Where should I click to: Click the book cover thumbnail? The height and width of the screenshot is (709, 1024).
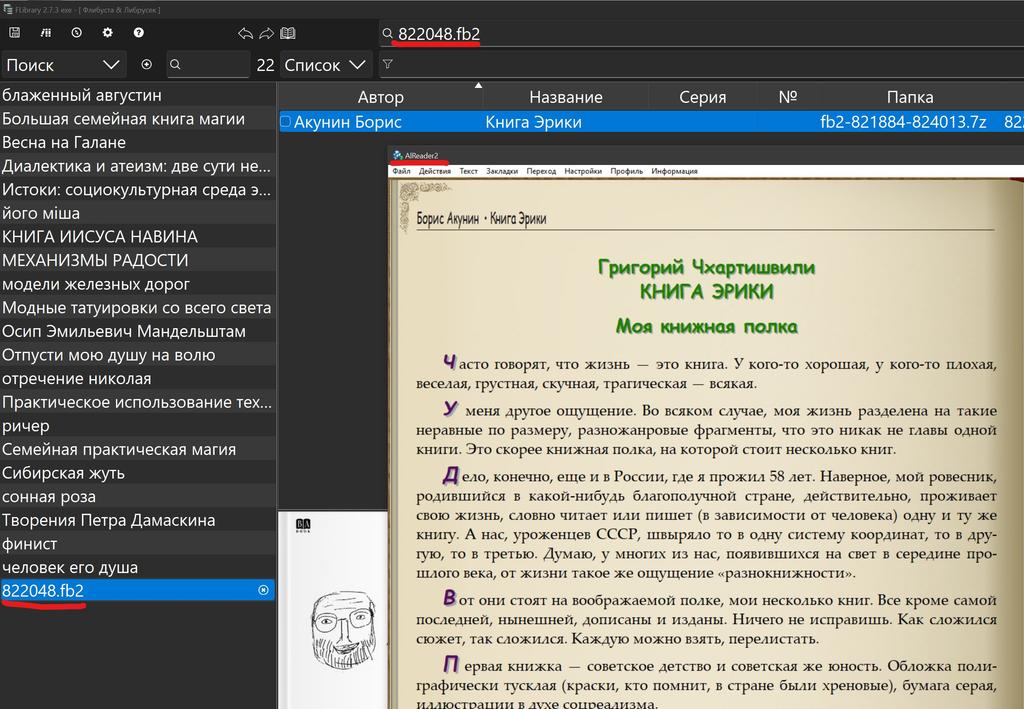pyautogui.click(x=333, y=610)
